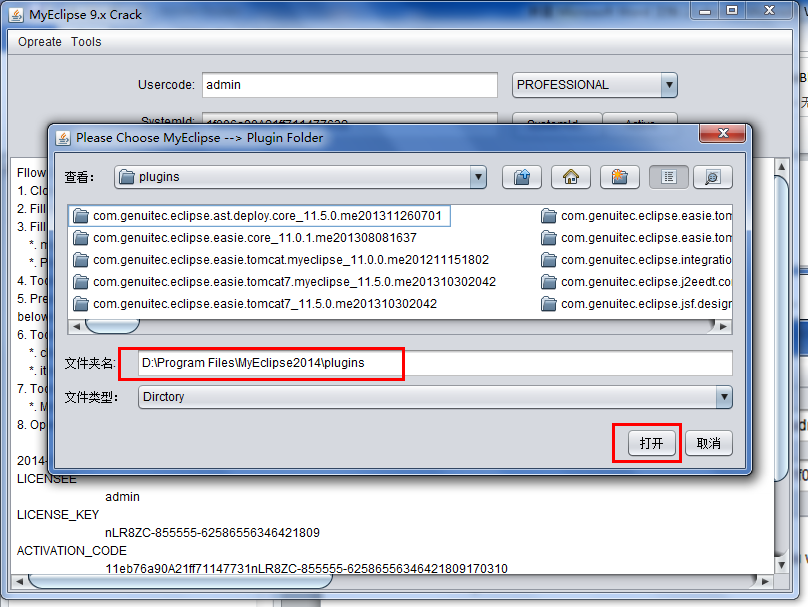
Task: Click the MyEclipse 9.x Crack window icon
Action: pyautogui.click(x=16, y=15)
